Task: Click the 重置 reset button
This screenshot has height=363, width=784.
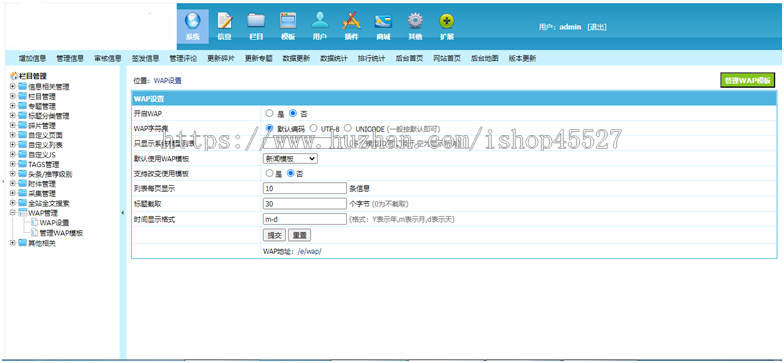Action: click(x=300, y=235)
